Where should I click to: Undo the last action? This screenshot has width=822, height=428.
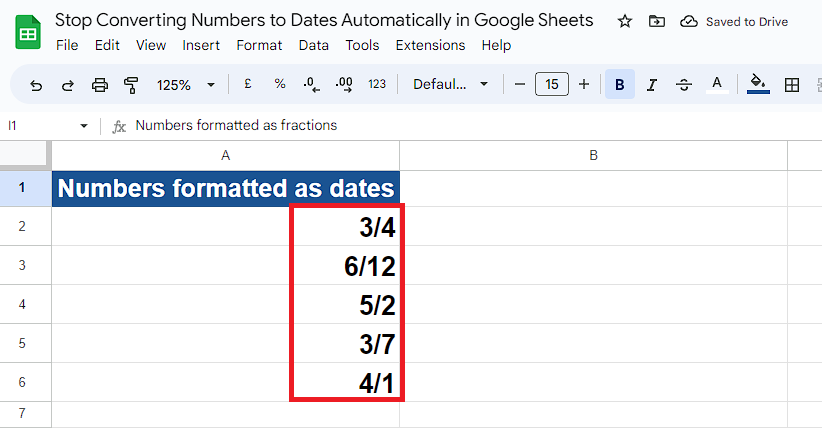36,84
